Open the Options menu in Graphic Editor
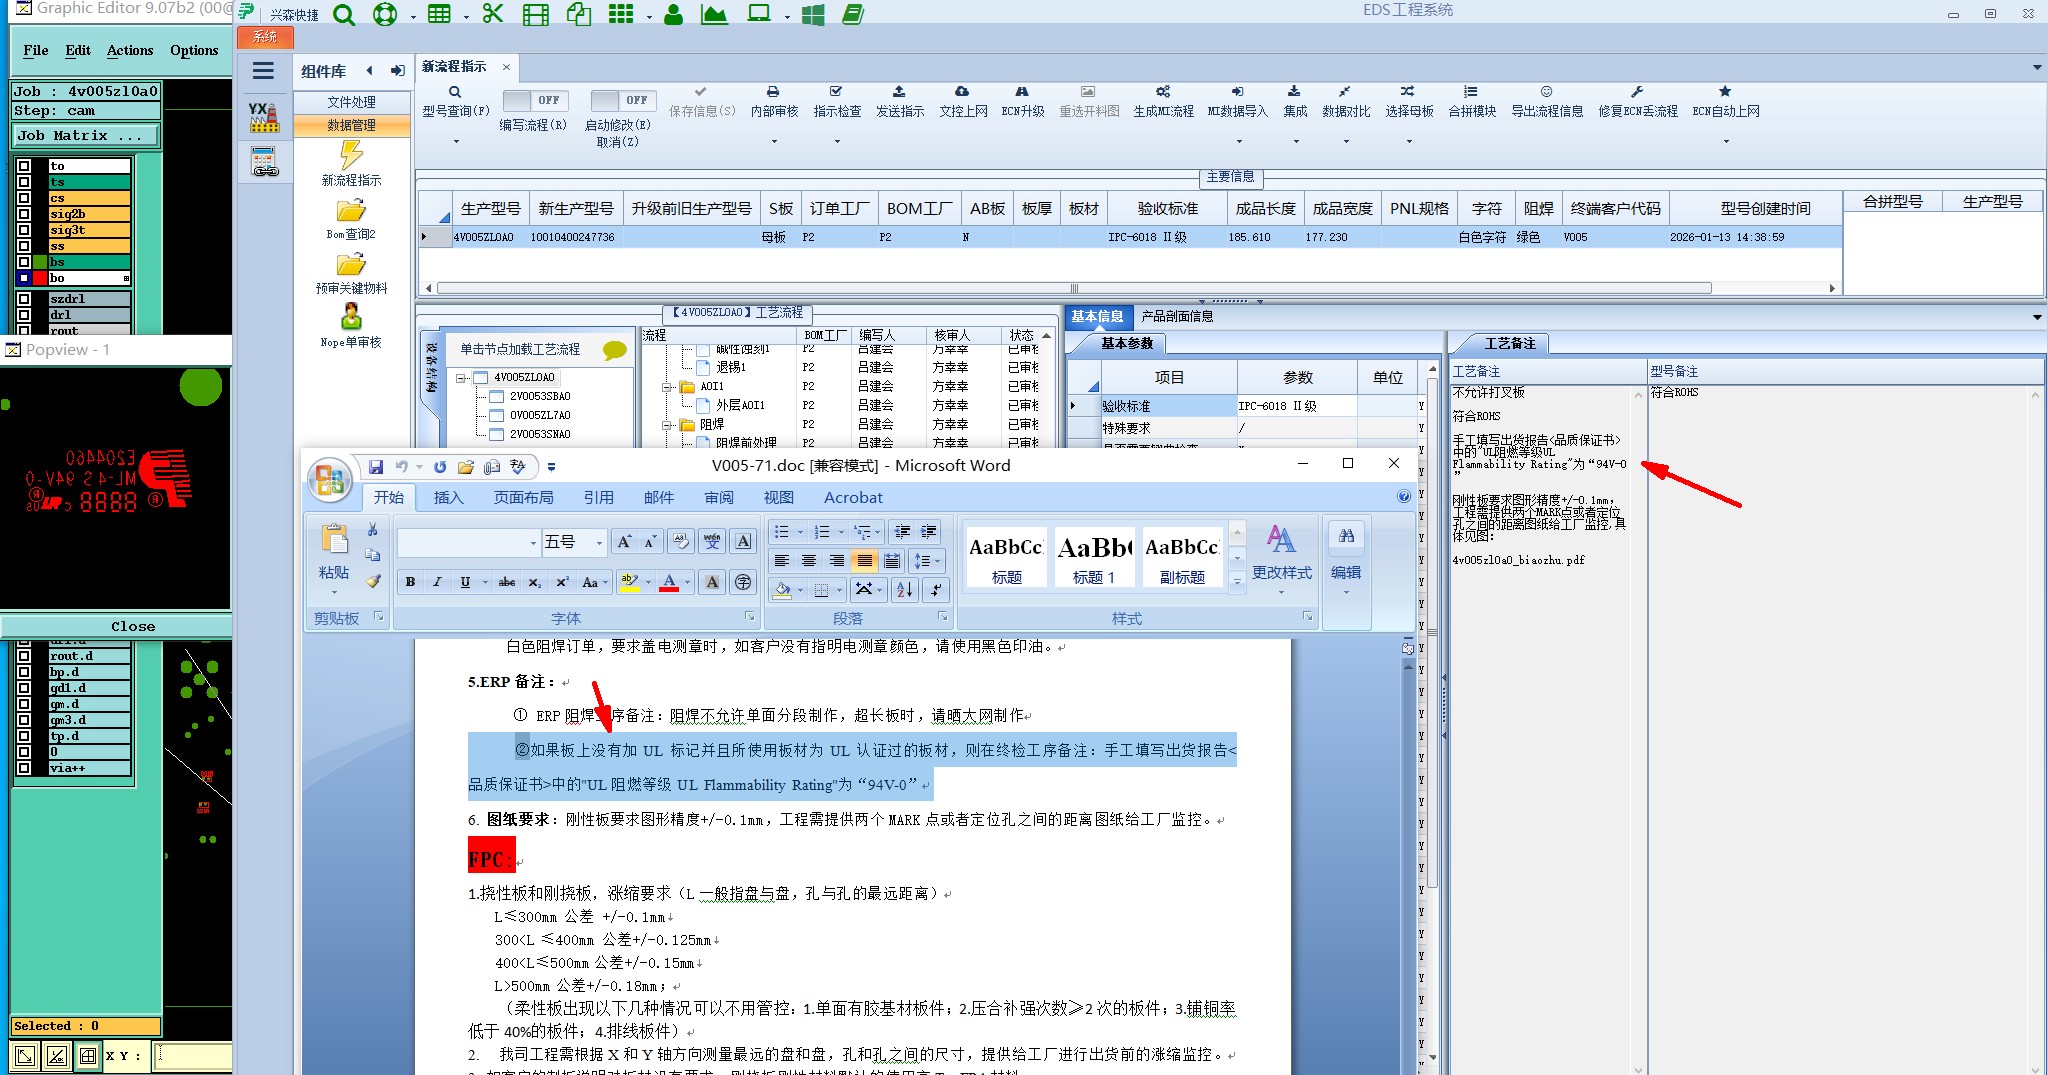This screenshot has width=2048, height=1075. click(x=194, y=50)
